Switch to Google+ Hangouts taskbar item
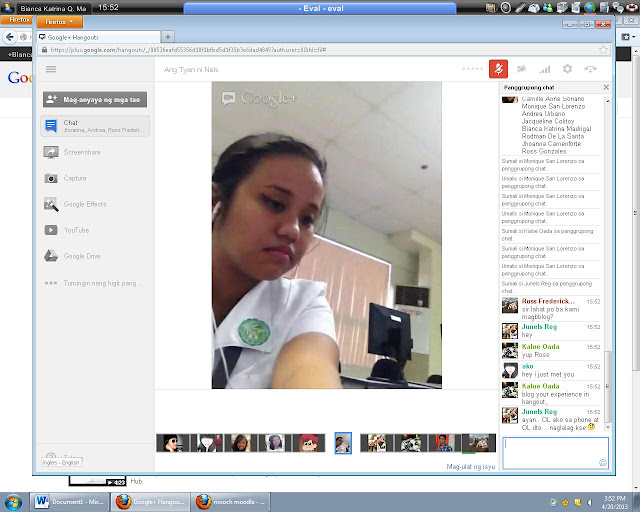Screen dimensions: 640x512 point(151,502)
